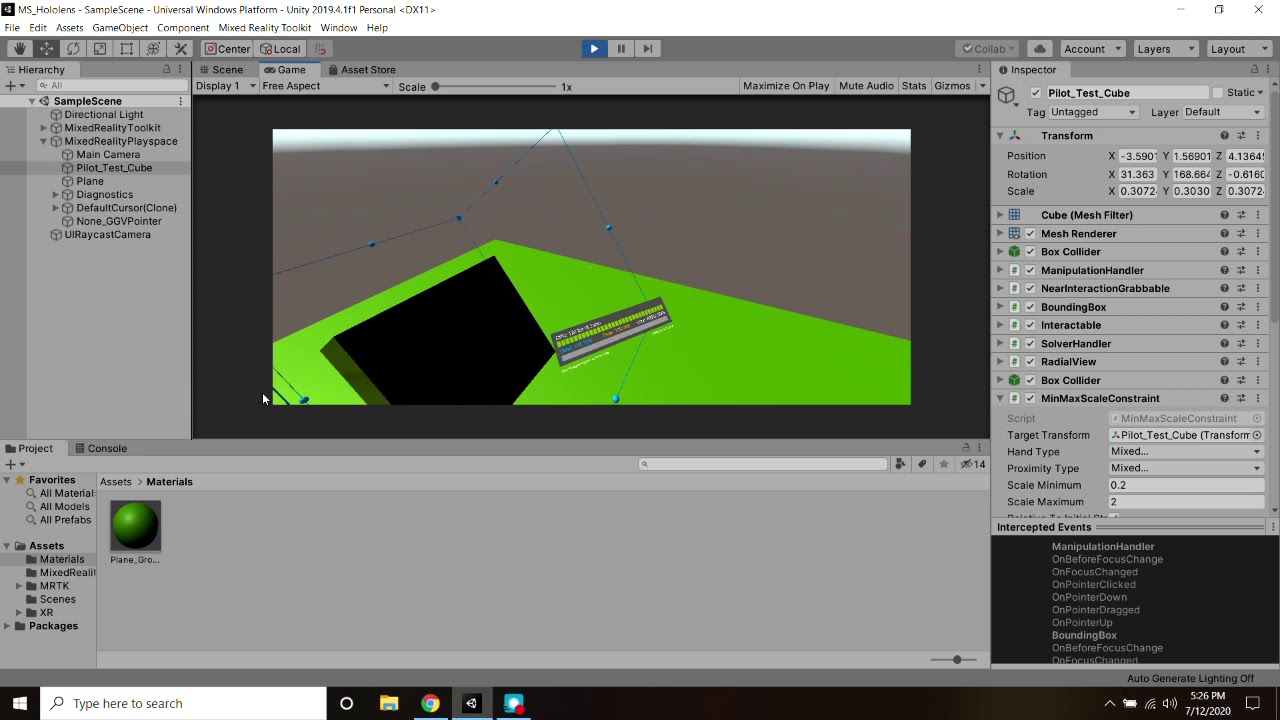Viewport: 1280px width, 720px height.
Task: Click Game view Scale slider
Action: click(x=495, y=87)
